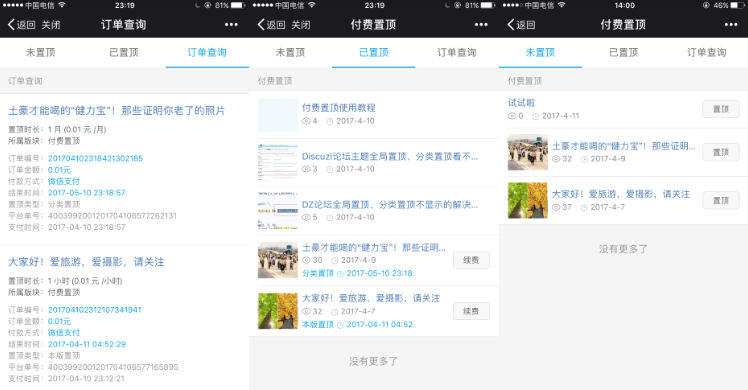Tap the blank thumbnail of 付费置顶使用教程
The width and height of the screenshot is (748, 390).
click(278, 115)
